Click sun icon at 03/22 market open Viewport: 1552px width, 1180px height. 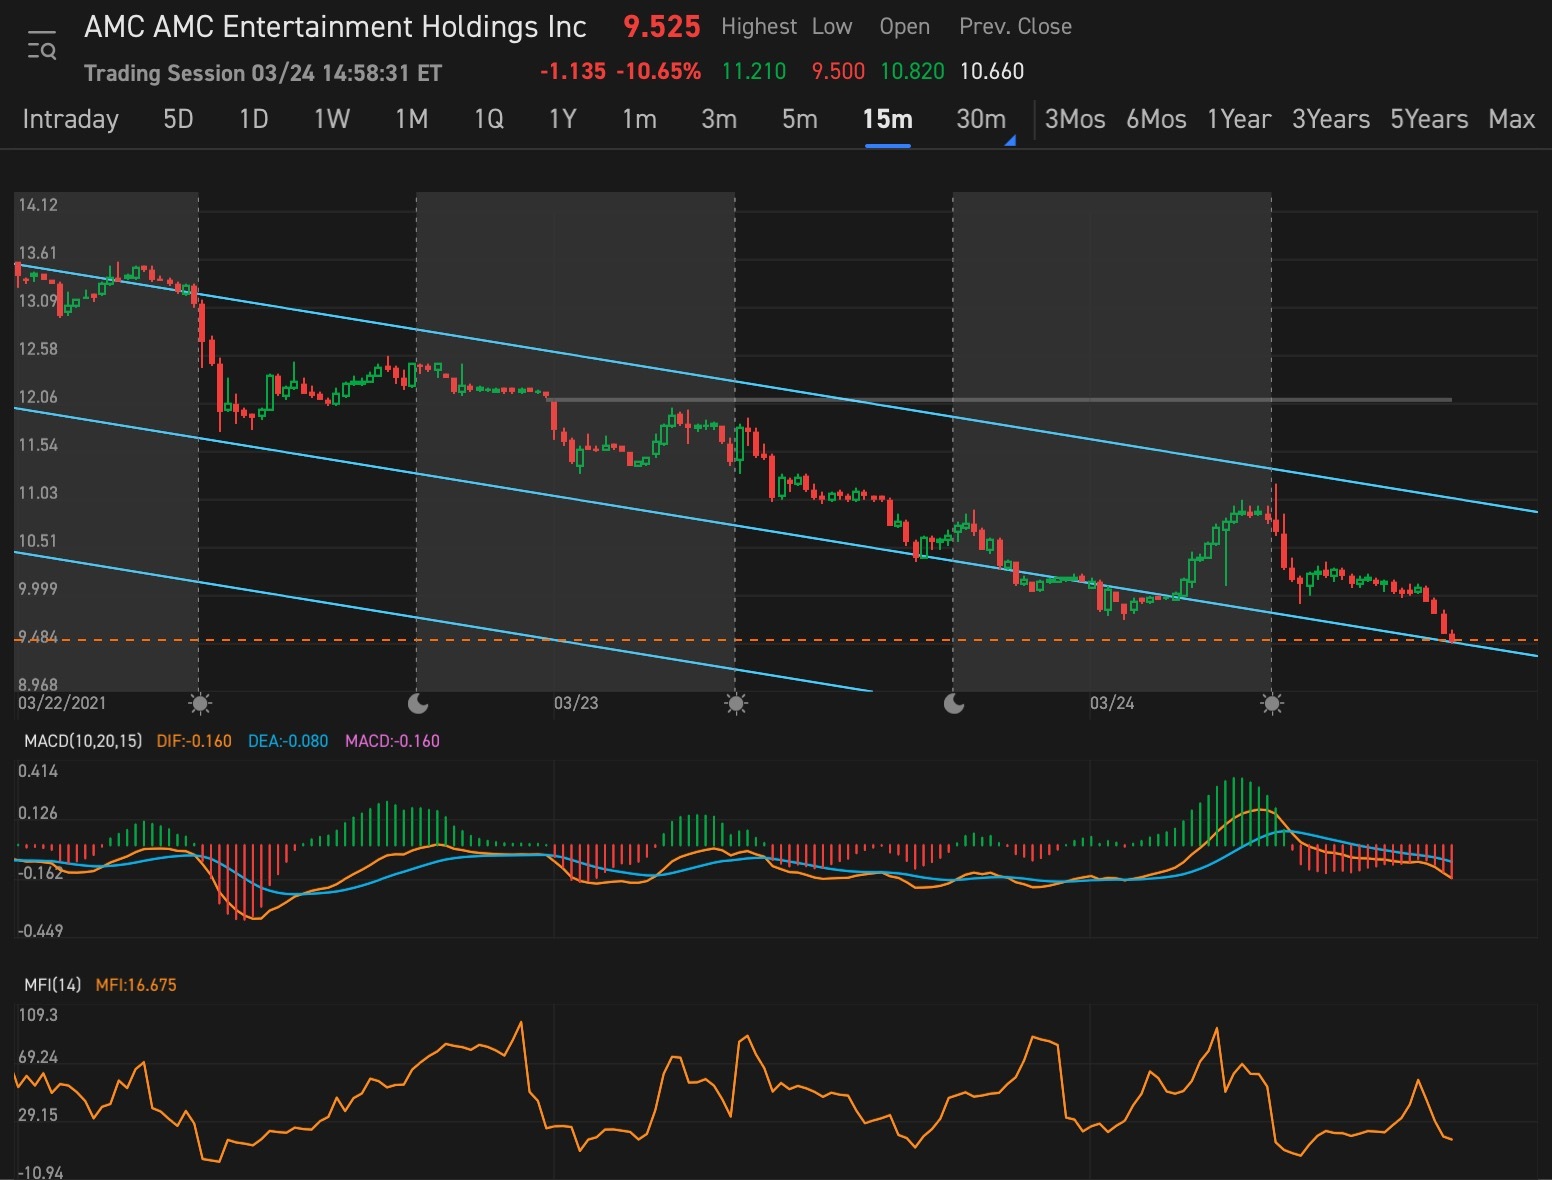[x=200, y=703]
